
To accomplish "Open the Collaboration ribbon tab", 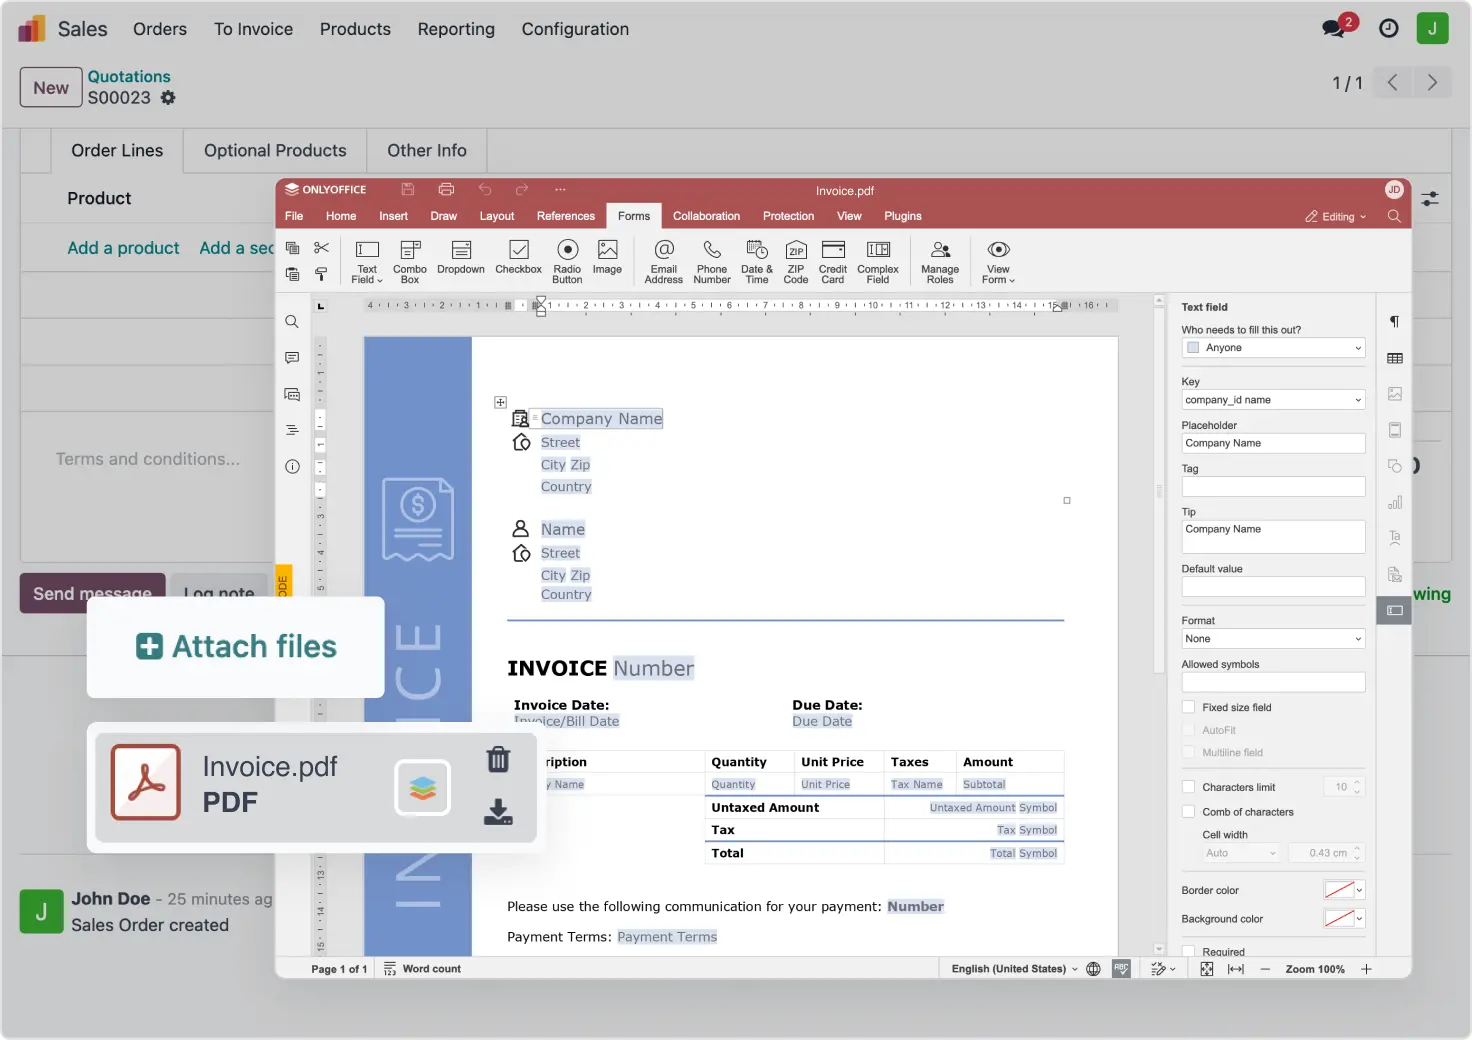I will coord(706,216).
